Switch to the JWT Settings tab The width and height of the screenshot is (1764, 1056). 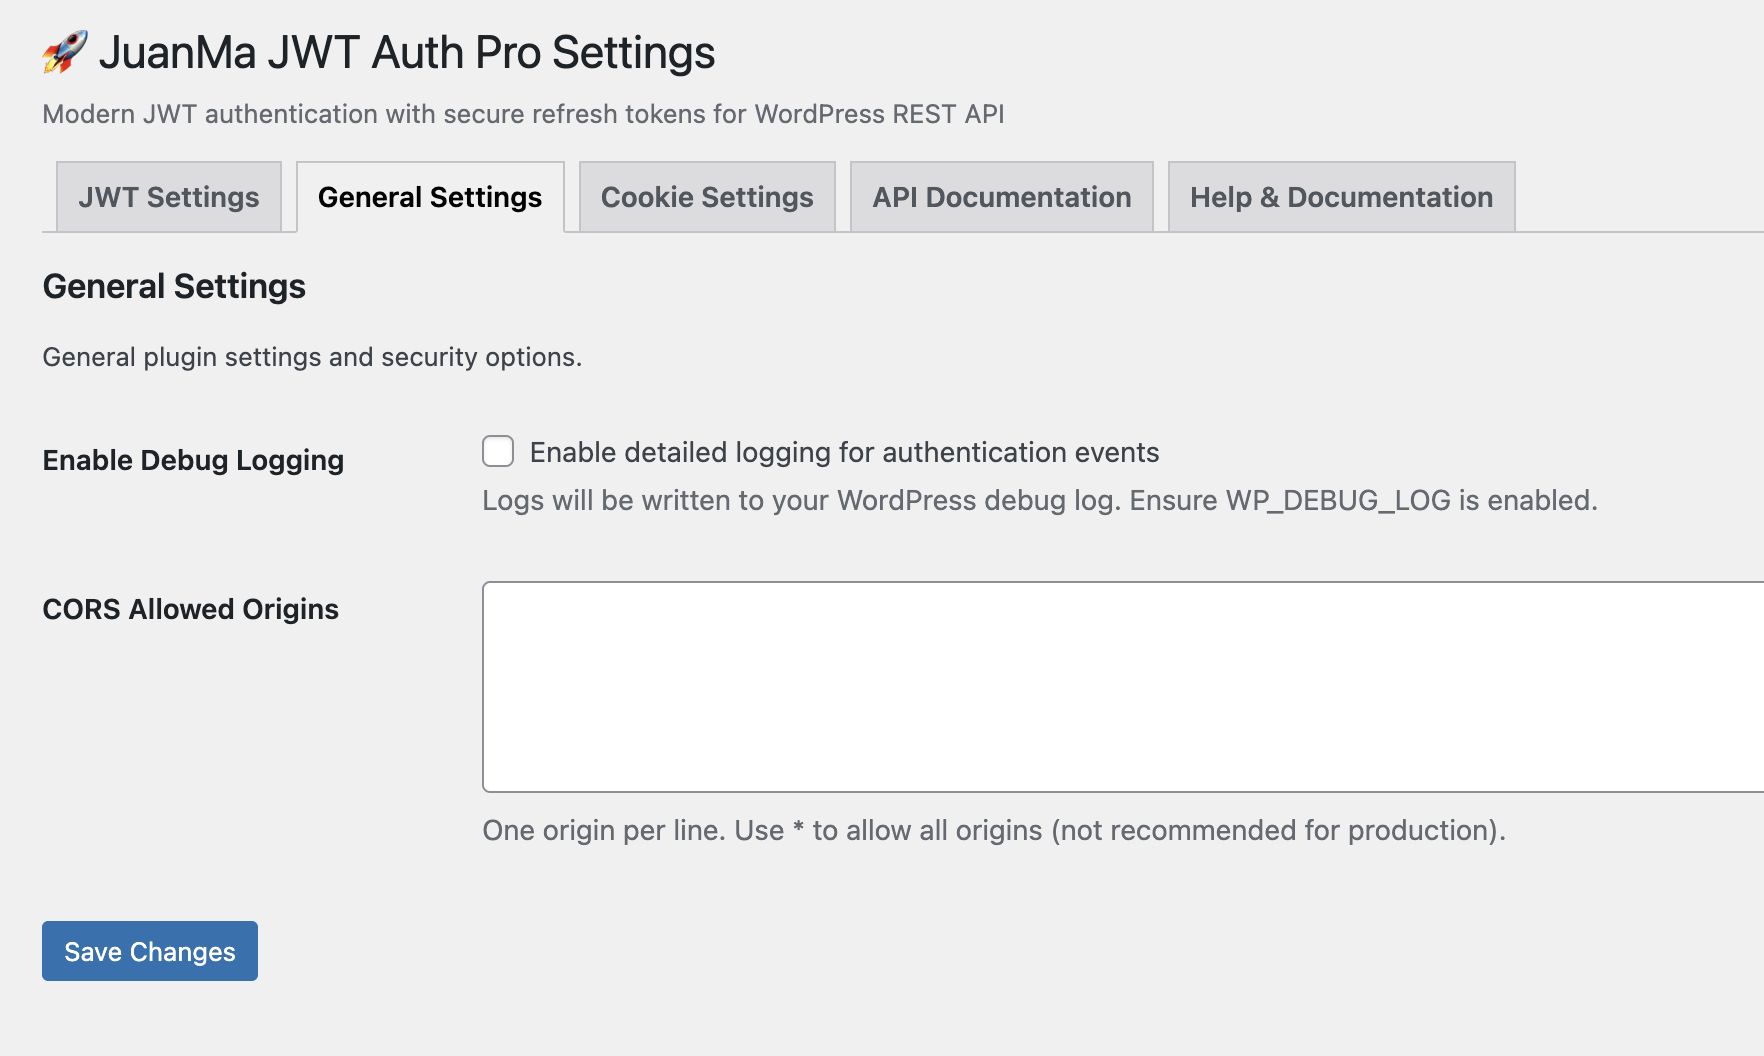(x=169, y=197)
